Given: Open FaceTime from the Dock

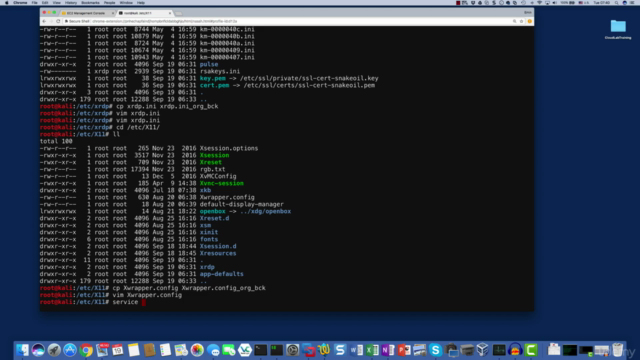Looking at the screenshot, I should tap(229, 350).
